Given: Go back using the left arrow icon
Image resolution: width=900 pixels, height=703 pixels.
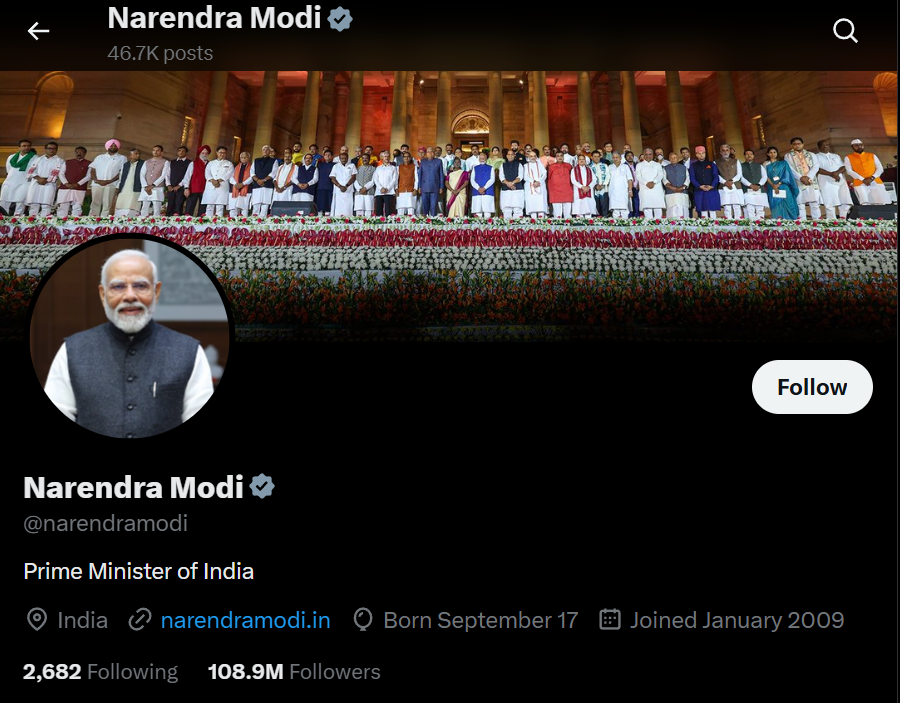Looking at the screenshot, I should [38, 31].
